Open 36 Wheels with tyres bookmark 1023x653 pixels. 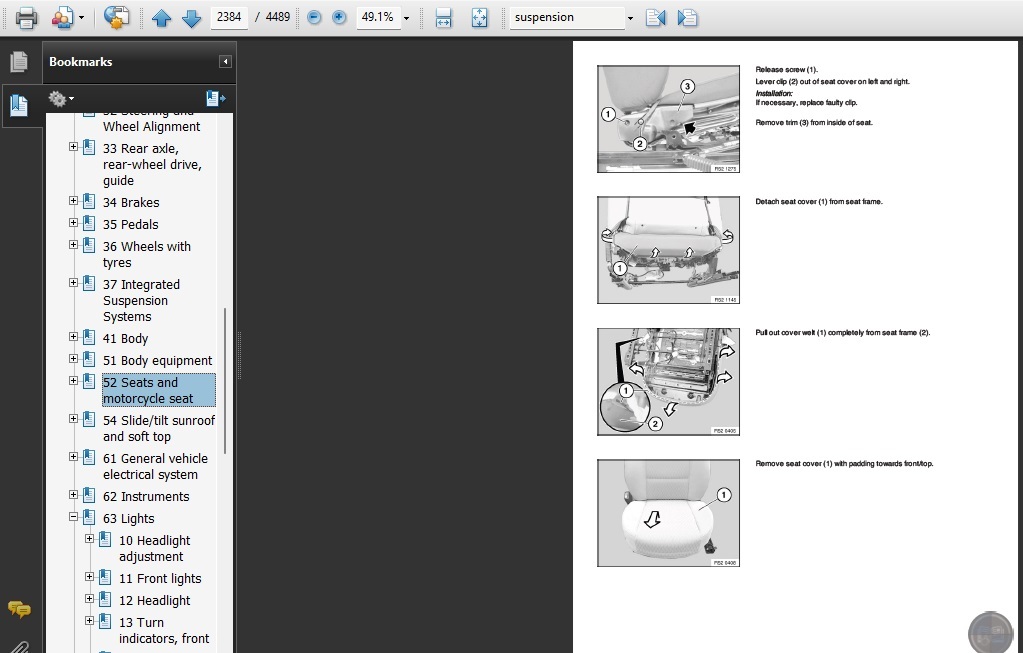(x=147, y=254)
